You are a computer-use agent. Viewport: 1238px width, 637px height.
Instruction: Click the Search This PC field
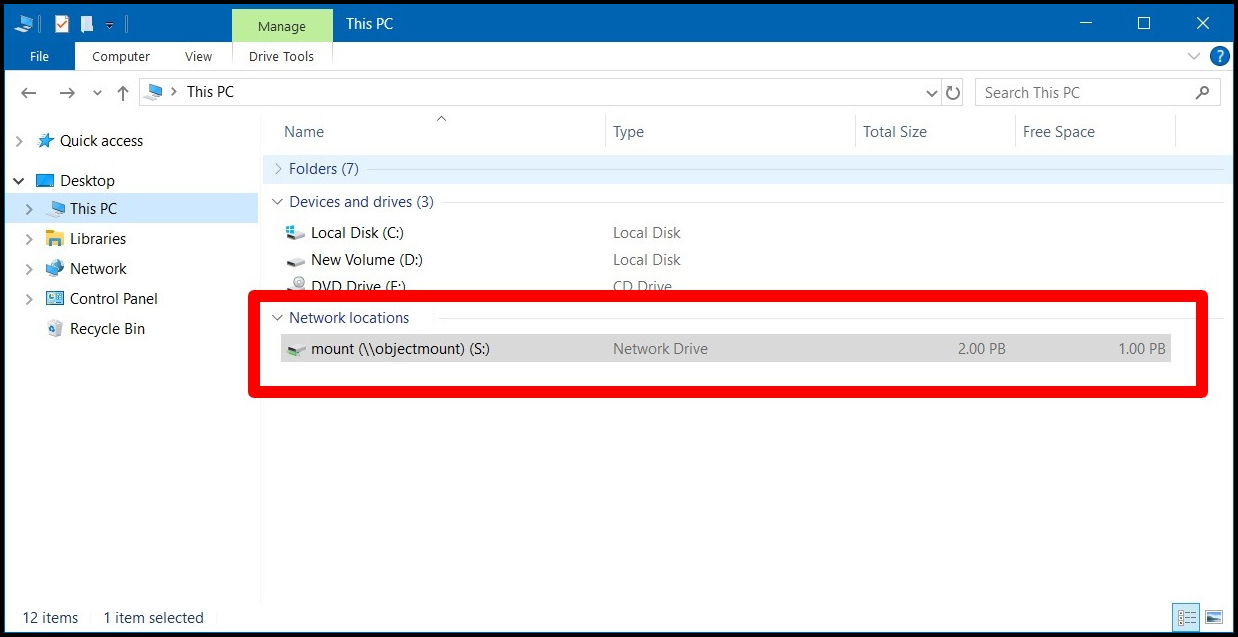pyautogui.click(x=1085, y=92)
